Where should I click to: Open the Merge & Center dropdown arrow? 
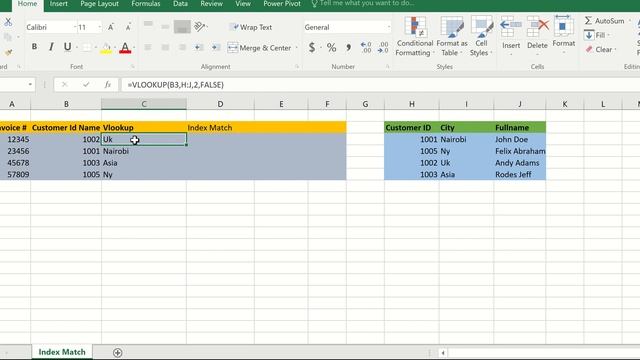point(297,48)
